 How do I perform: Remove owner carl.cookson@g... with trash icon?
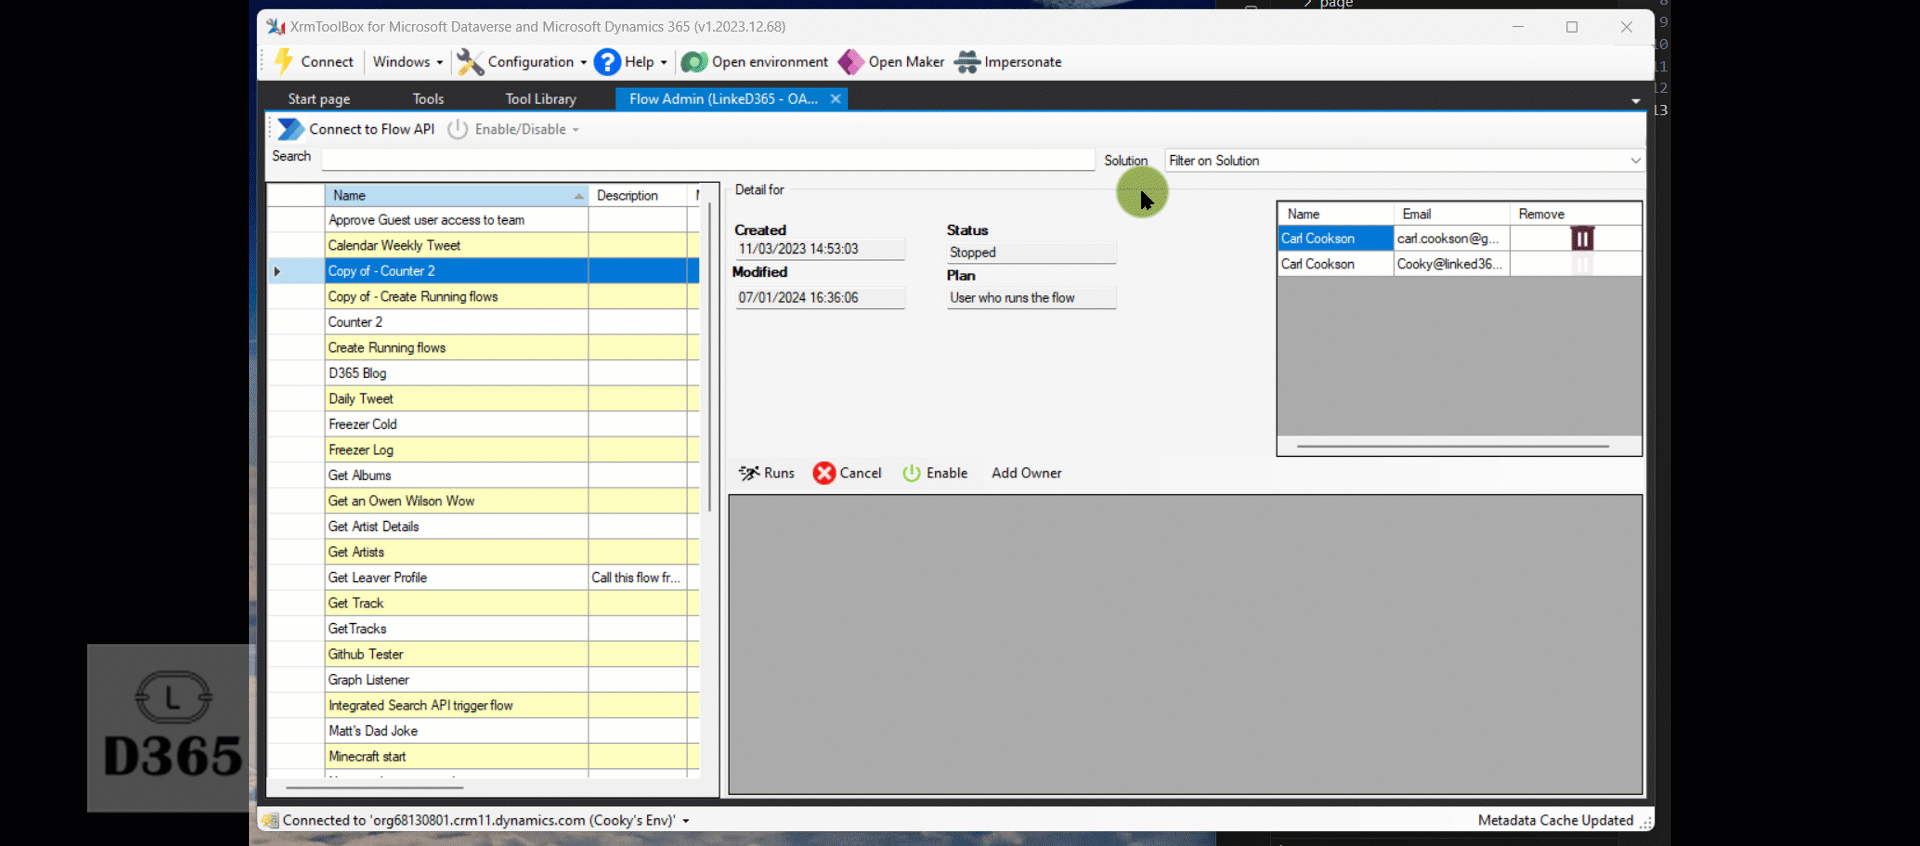1582,239
